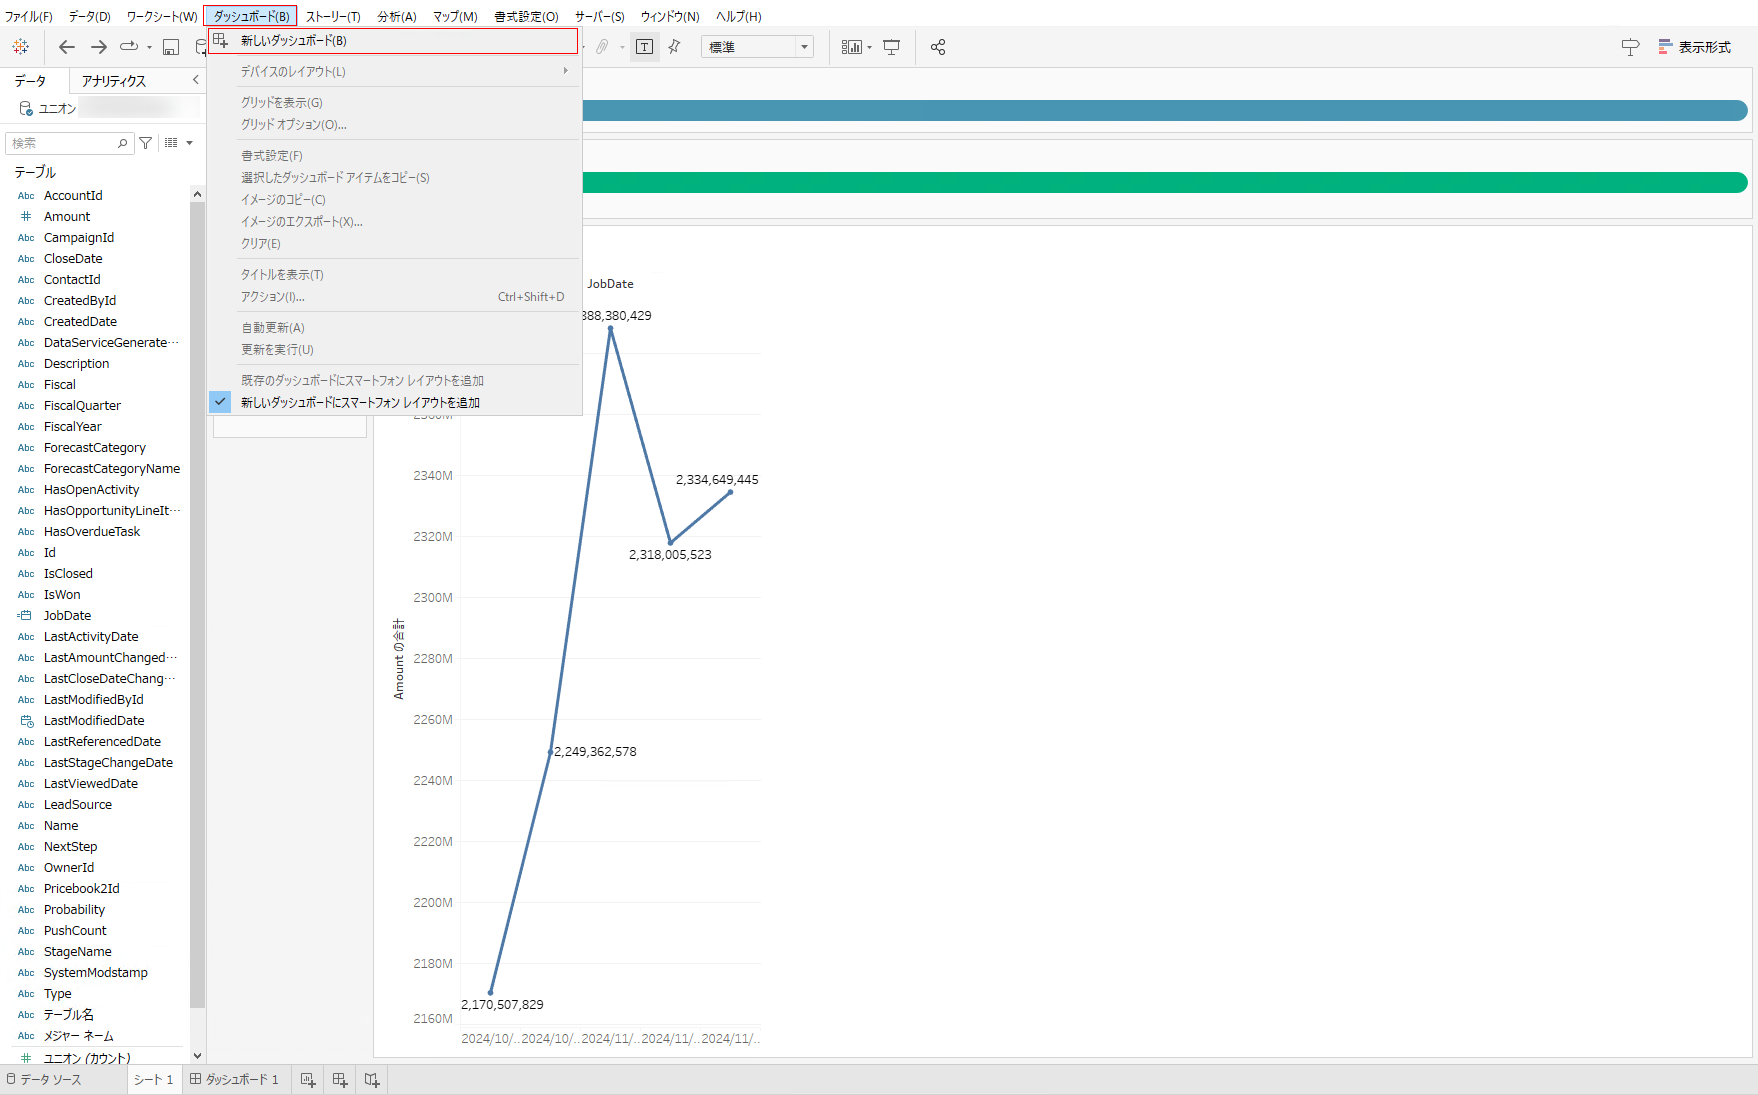
Task: Toggle 新しいダッシュボードにスマートフォン レイアウトを追加 option
Action: click(360, 402)
